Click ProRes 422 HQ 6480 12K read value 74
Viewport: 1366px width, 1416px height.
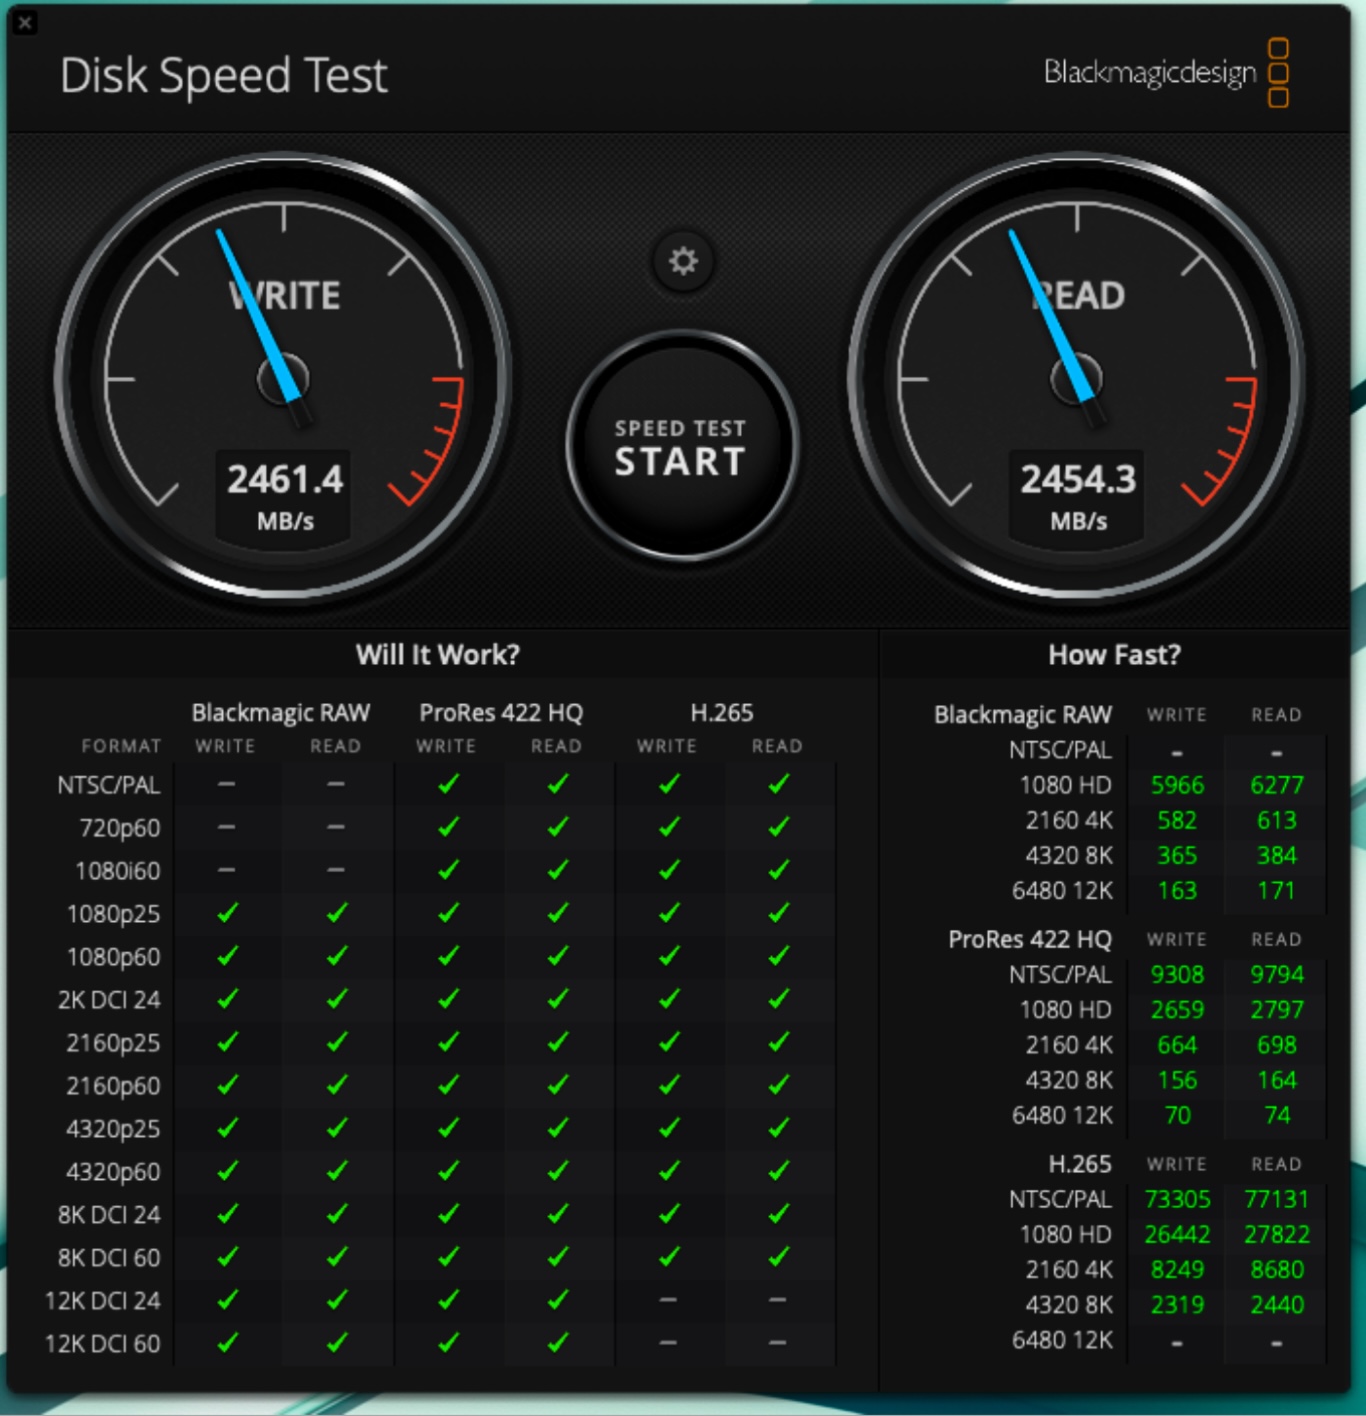(x=1277, y=1115)
